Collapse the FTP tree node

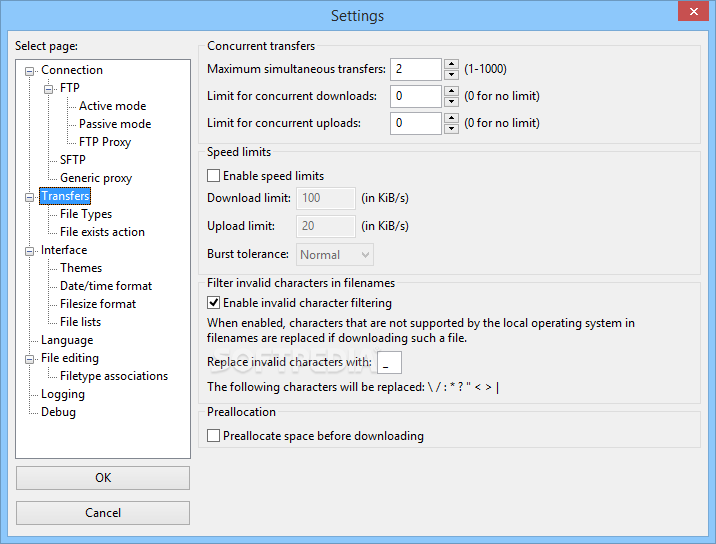tap(48, 89)
